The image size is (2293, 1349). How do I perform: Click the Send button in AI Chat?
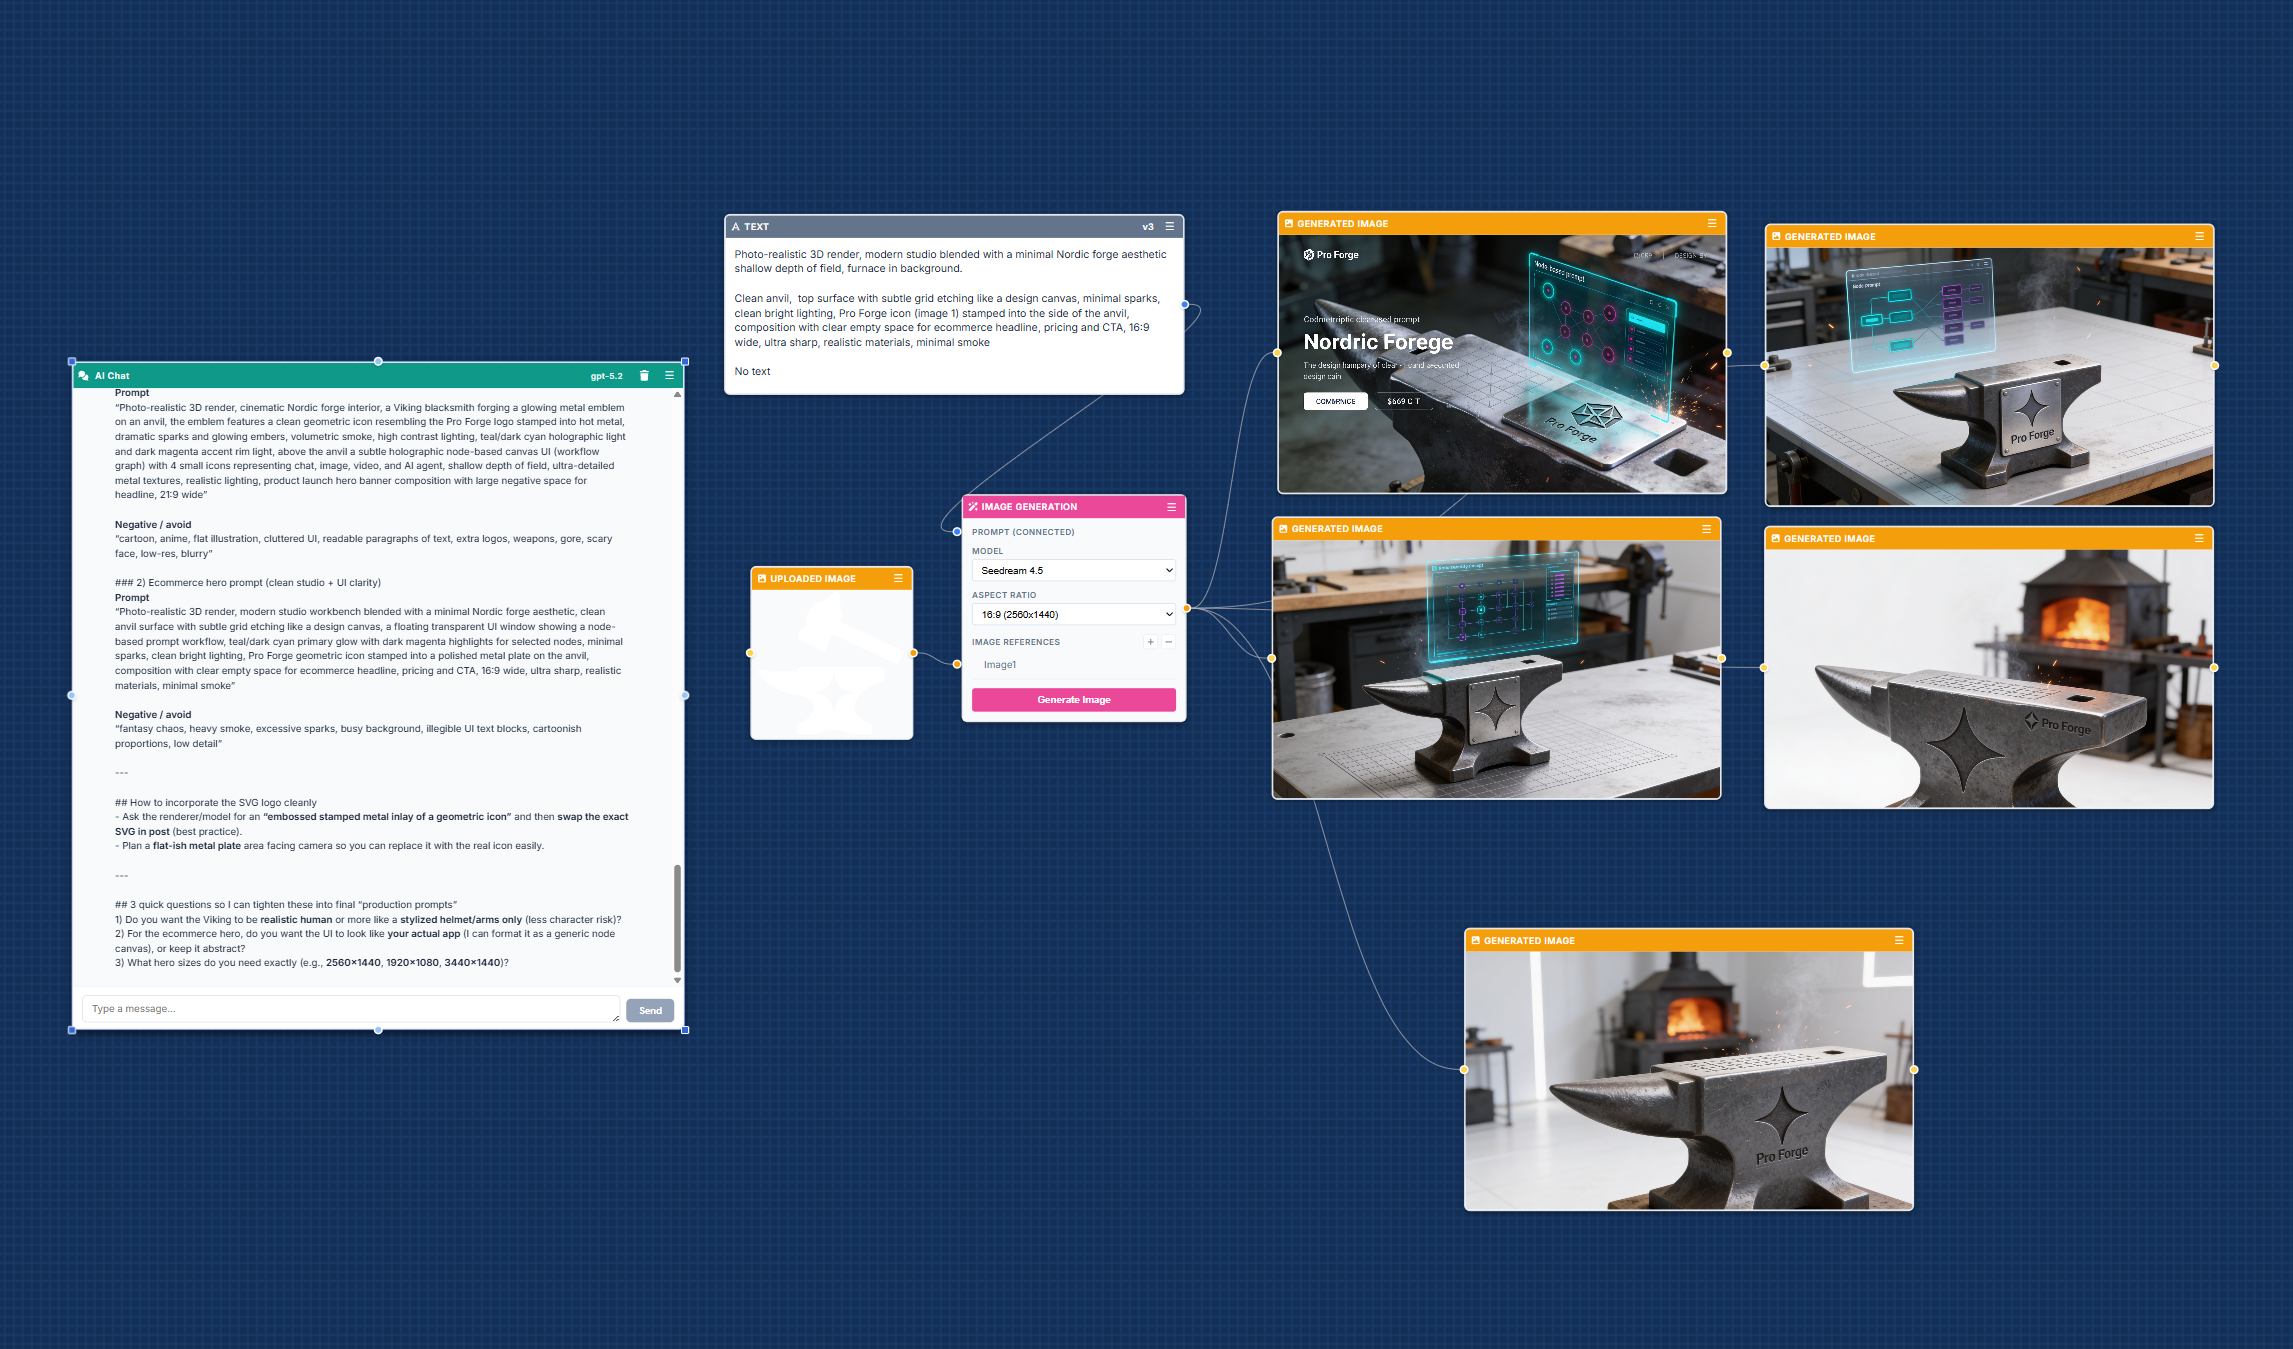pos(651,1010)
